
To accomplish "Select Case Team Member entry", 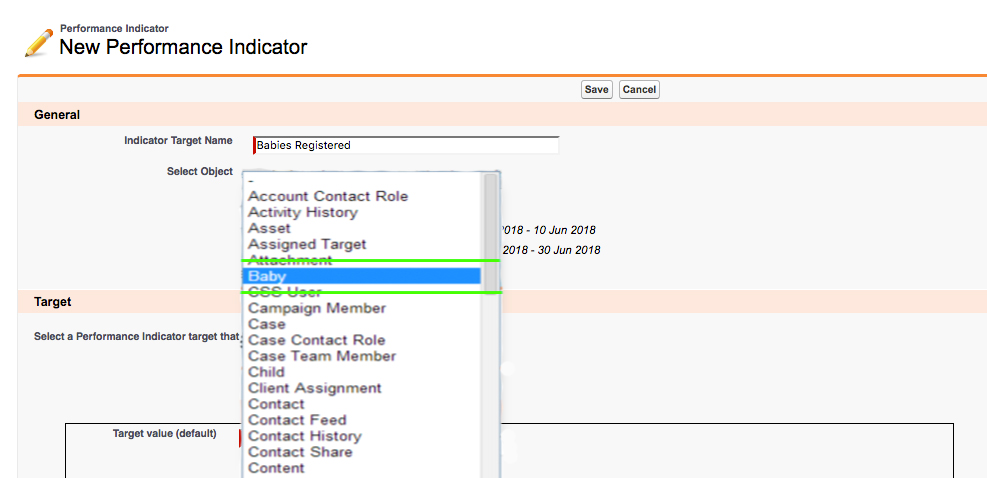I will (x=322, y=356).
